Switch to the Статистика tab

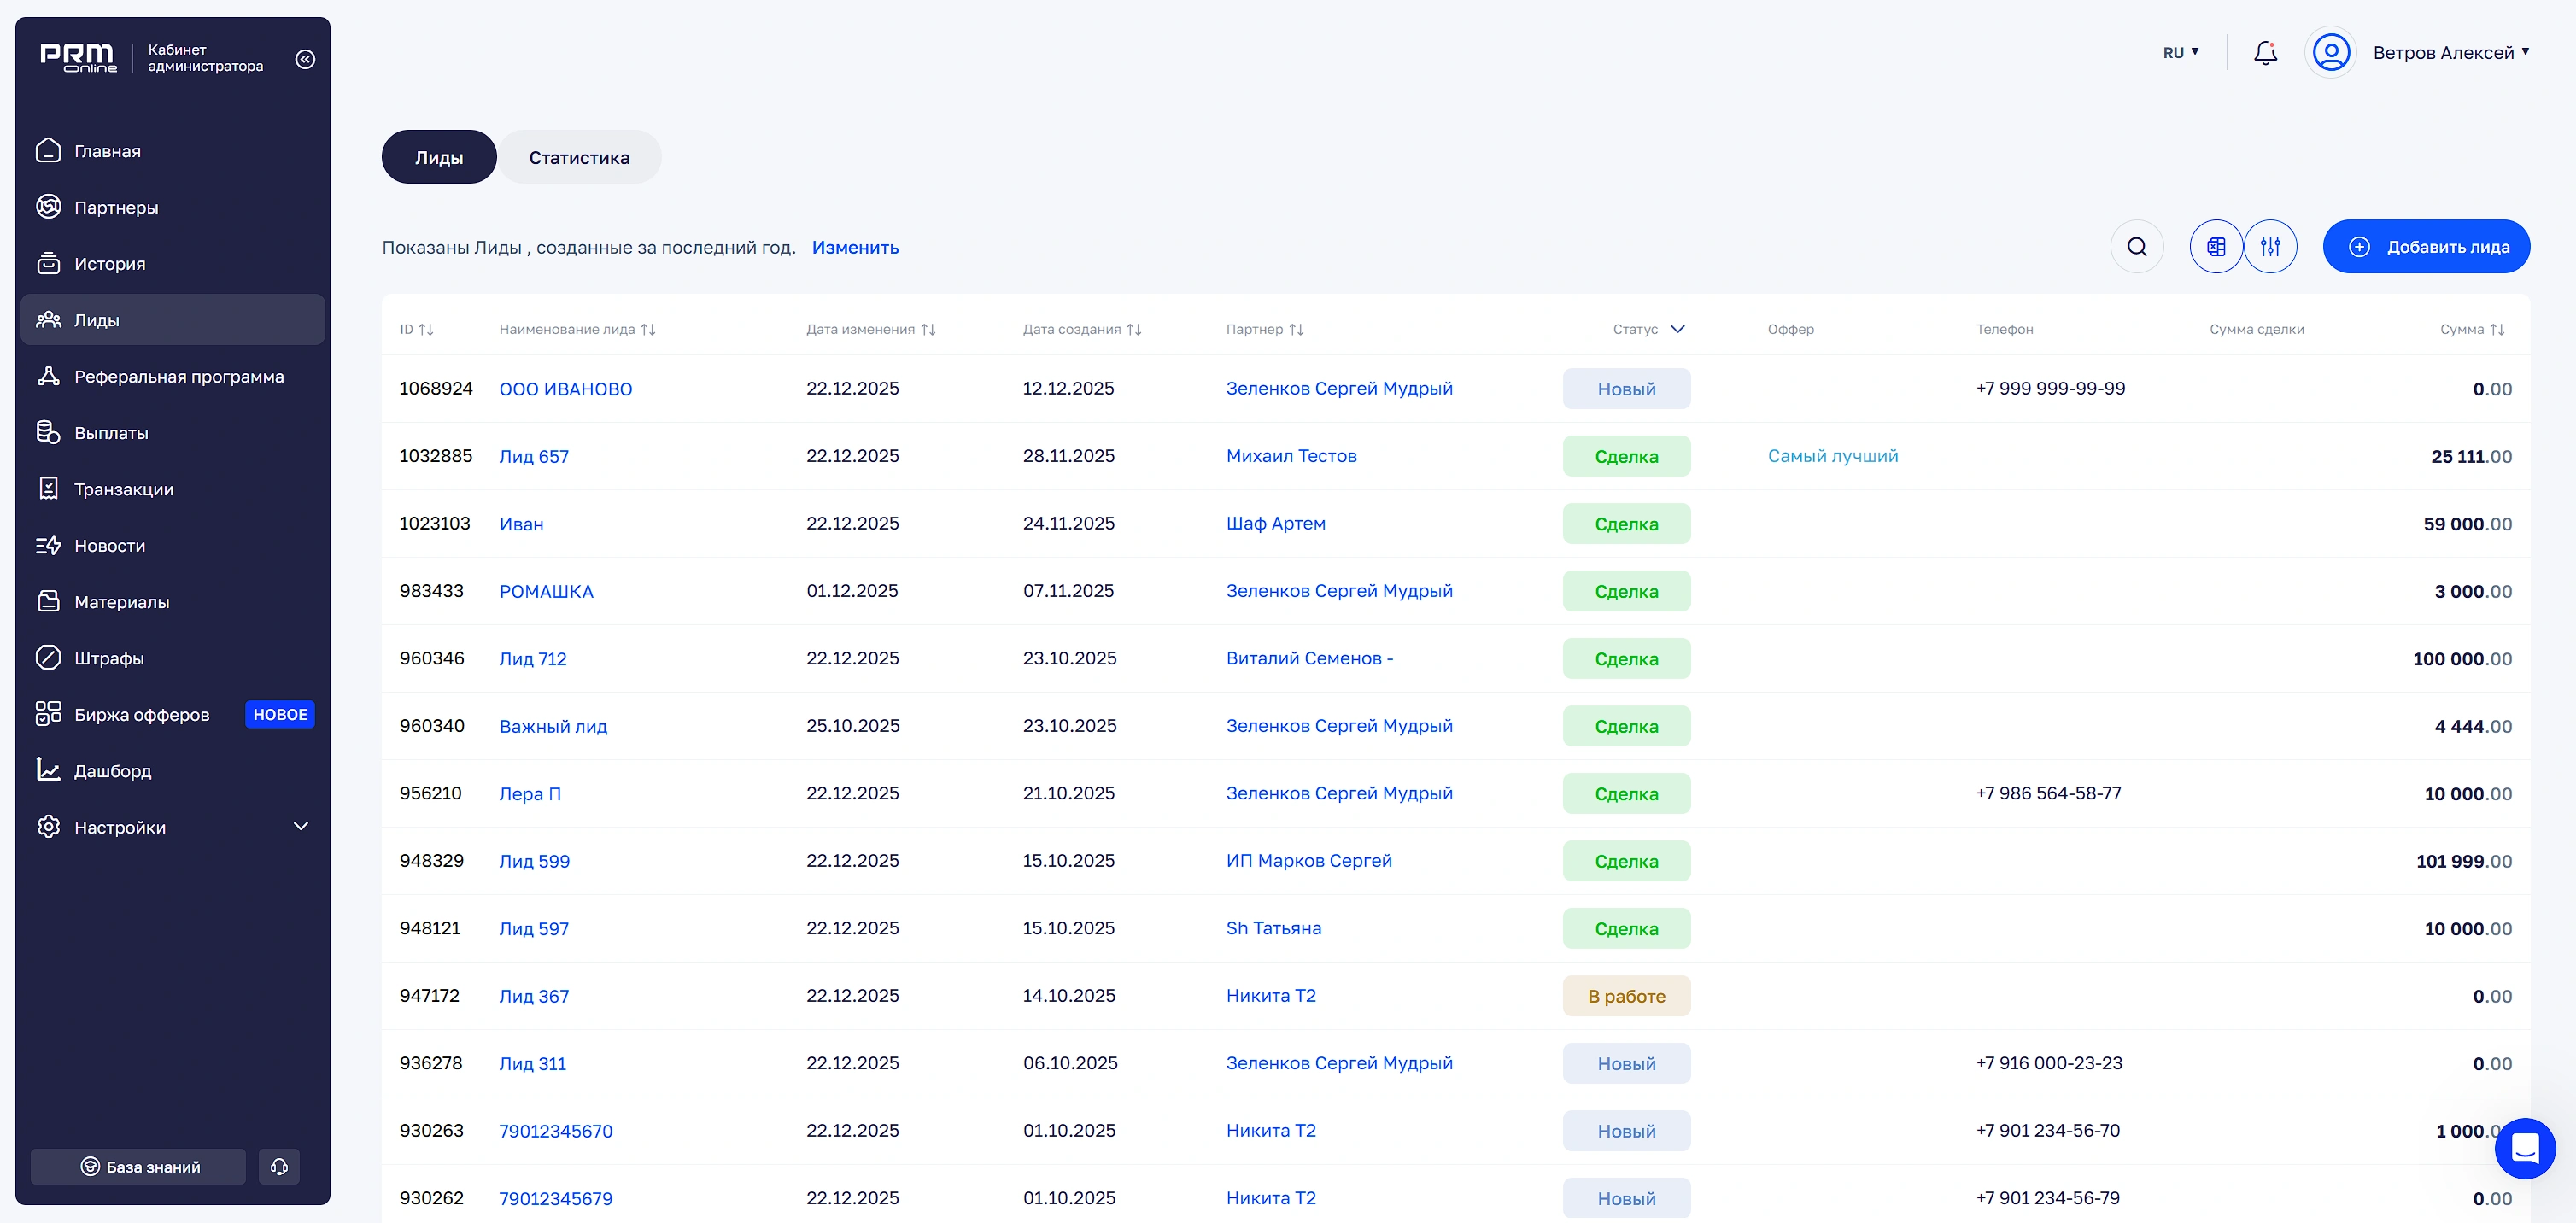tap(579, 157)
